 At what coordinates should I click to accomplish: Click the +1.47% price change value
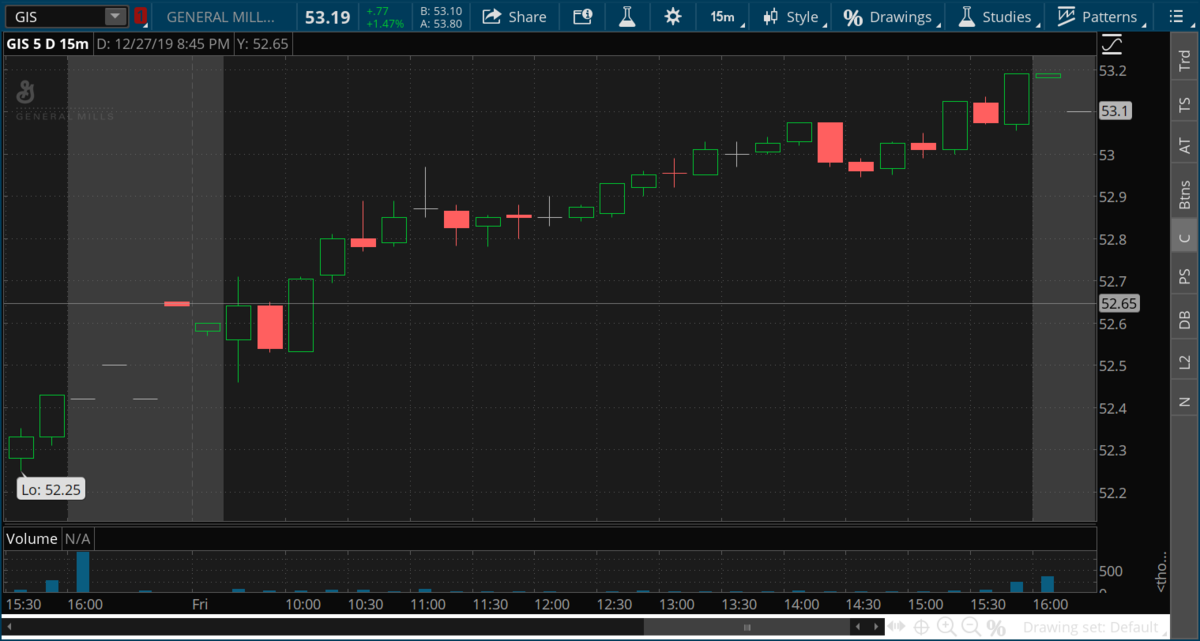pyautogui.click(x=385, y=22)
